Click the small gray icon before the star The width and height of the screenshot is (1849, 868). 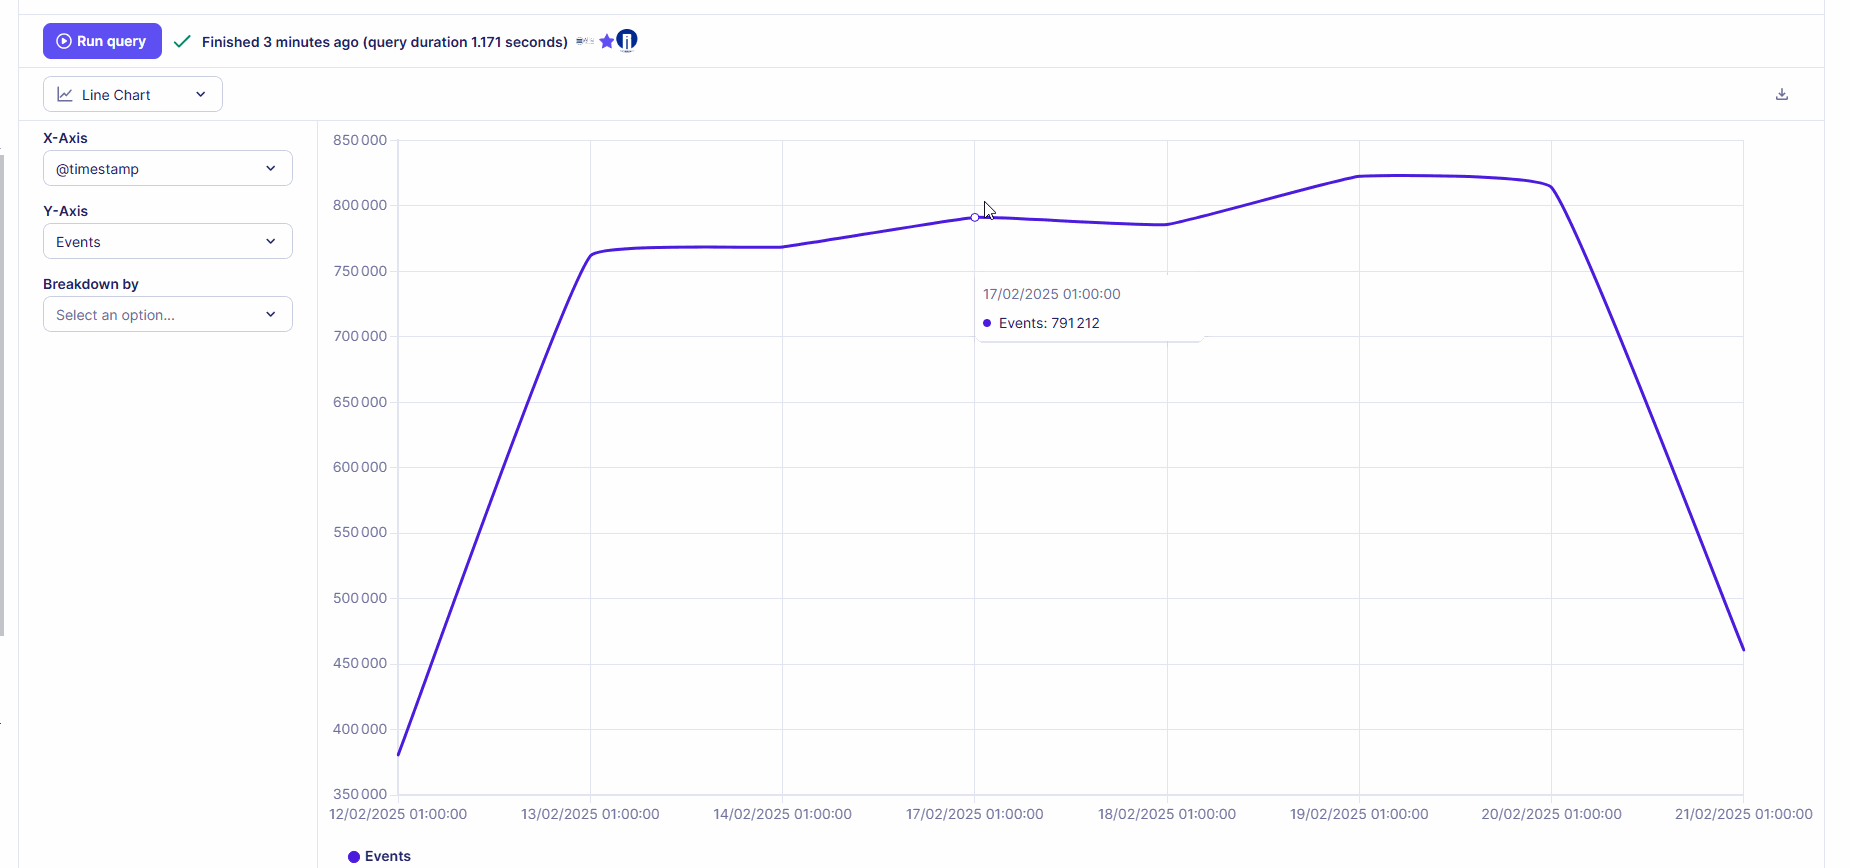point(585,41)
